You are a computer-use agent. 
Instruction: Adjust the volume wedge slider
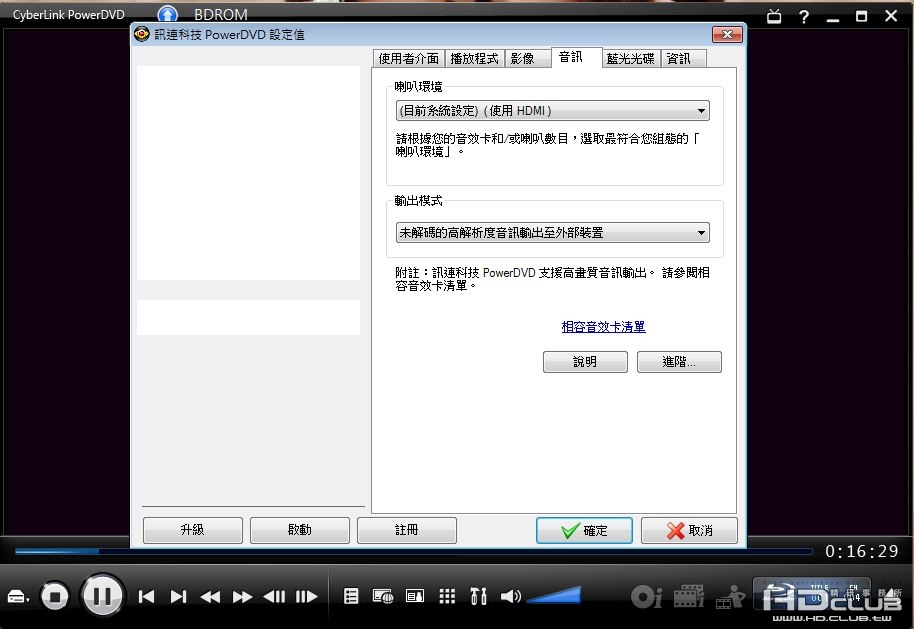(x=554, y=595)
